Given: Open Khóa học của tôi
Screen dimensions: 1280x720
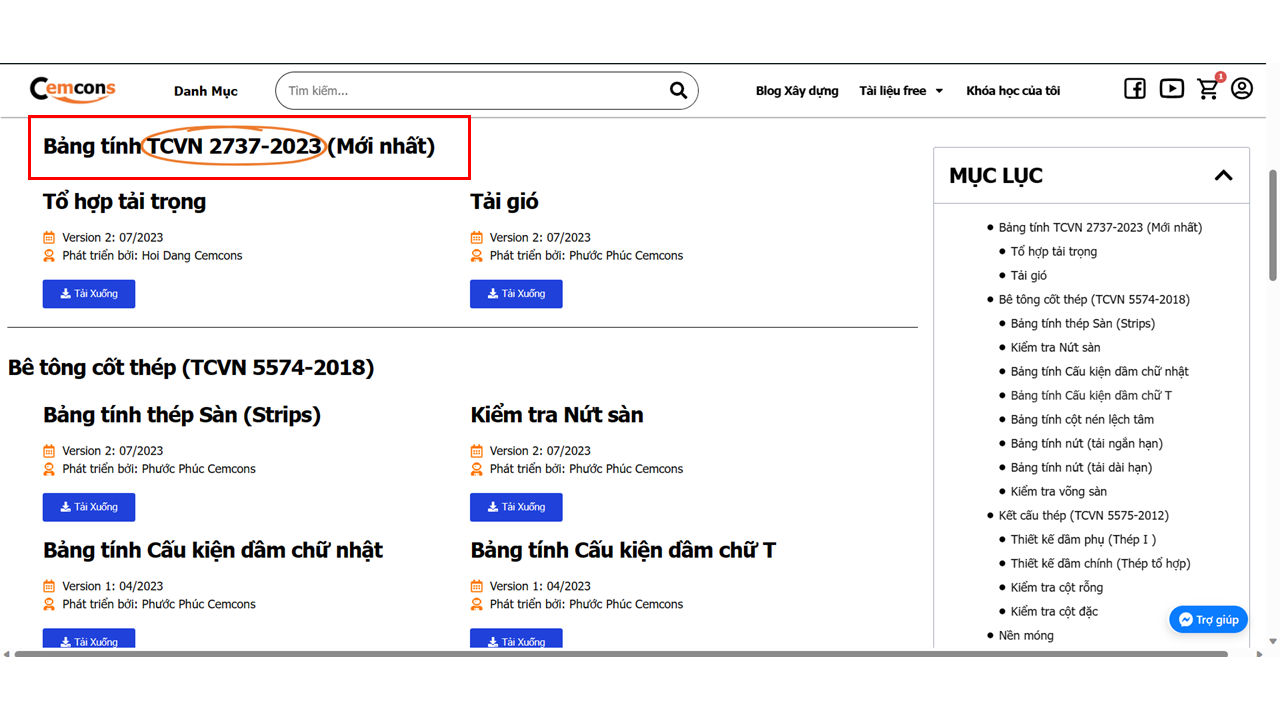Looking at the screenshot, I should (1013, 91).
